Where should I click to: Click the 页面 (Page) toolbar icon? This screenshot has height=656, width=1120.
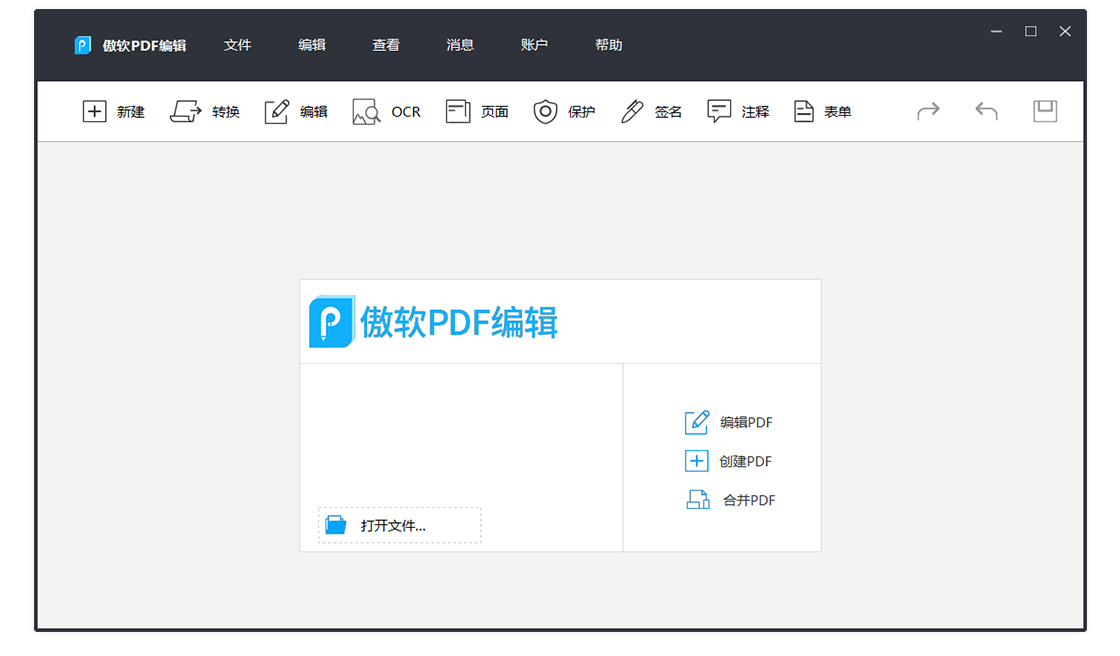458,111
